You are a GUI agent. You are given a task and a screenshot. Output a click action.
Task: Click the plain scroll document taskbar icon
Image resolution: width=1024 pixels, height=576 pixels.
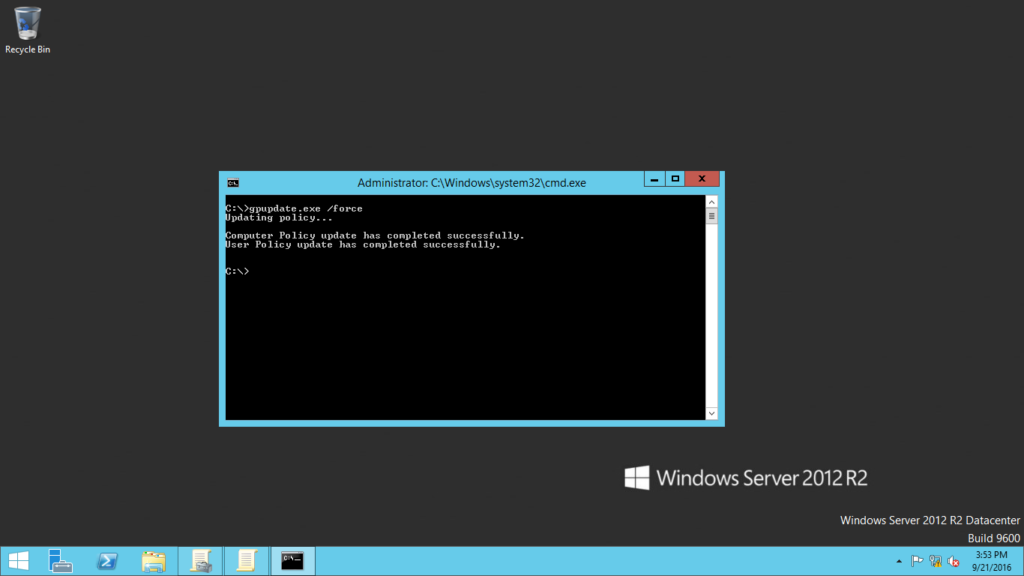point(246,561)
